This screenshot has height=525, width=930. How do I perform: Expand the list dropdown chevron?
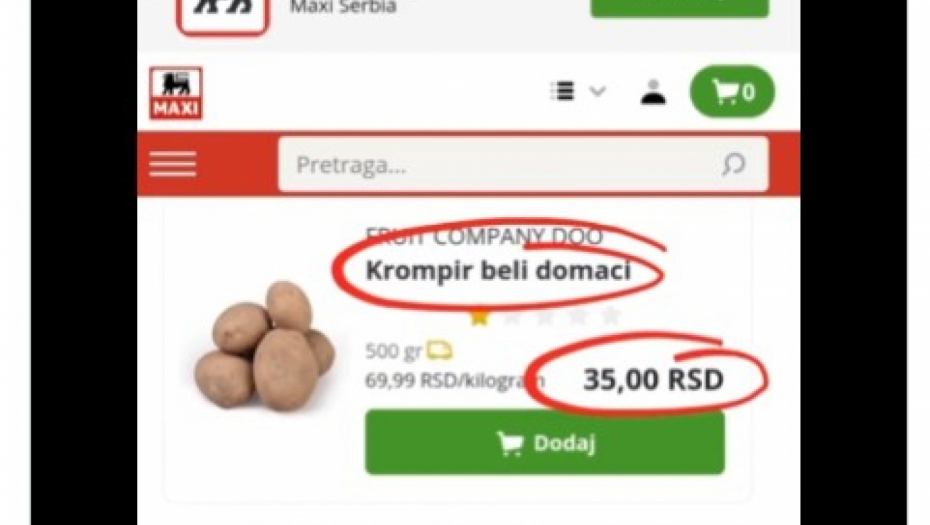597,91
